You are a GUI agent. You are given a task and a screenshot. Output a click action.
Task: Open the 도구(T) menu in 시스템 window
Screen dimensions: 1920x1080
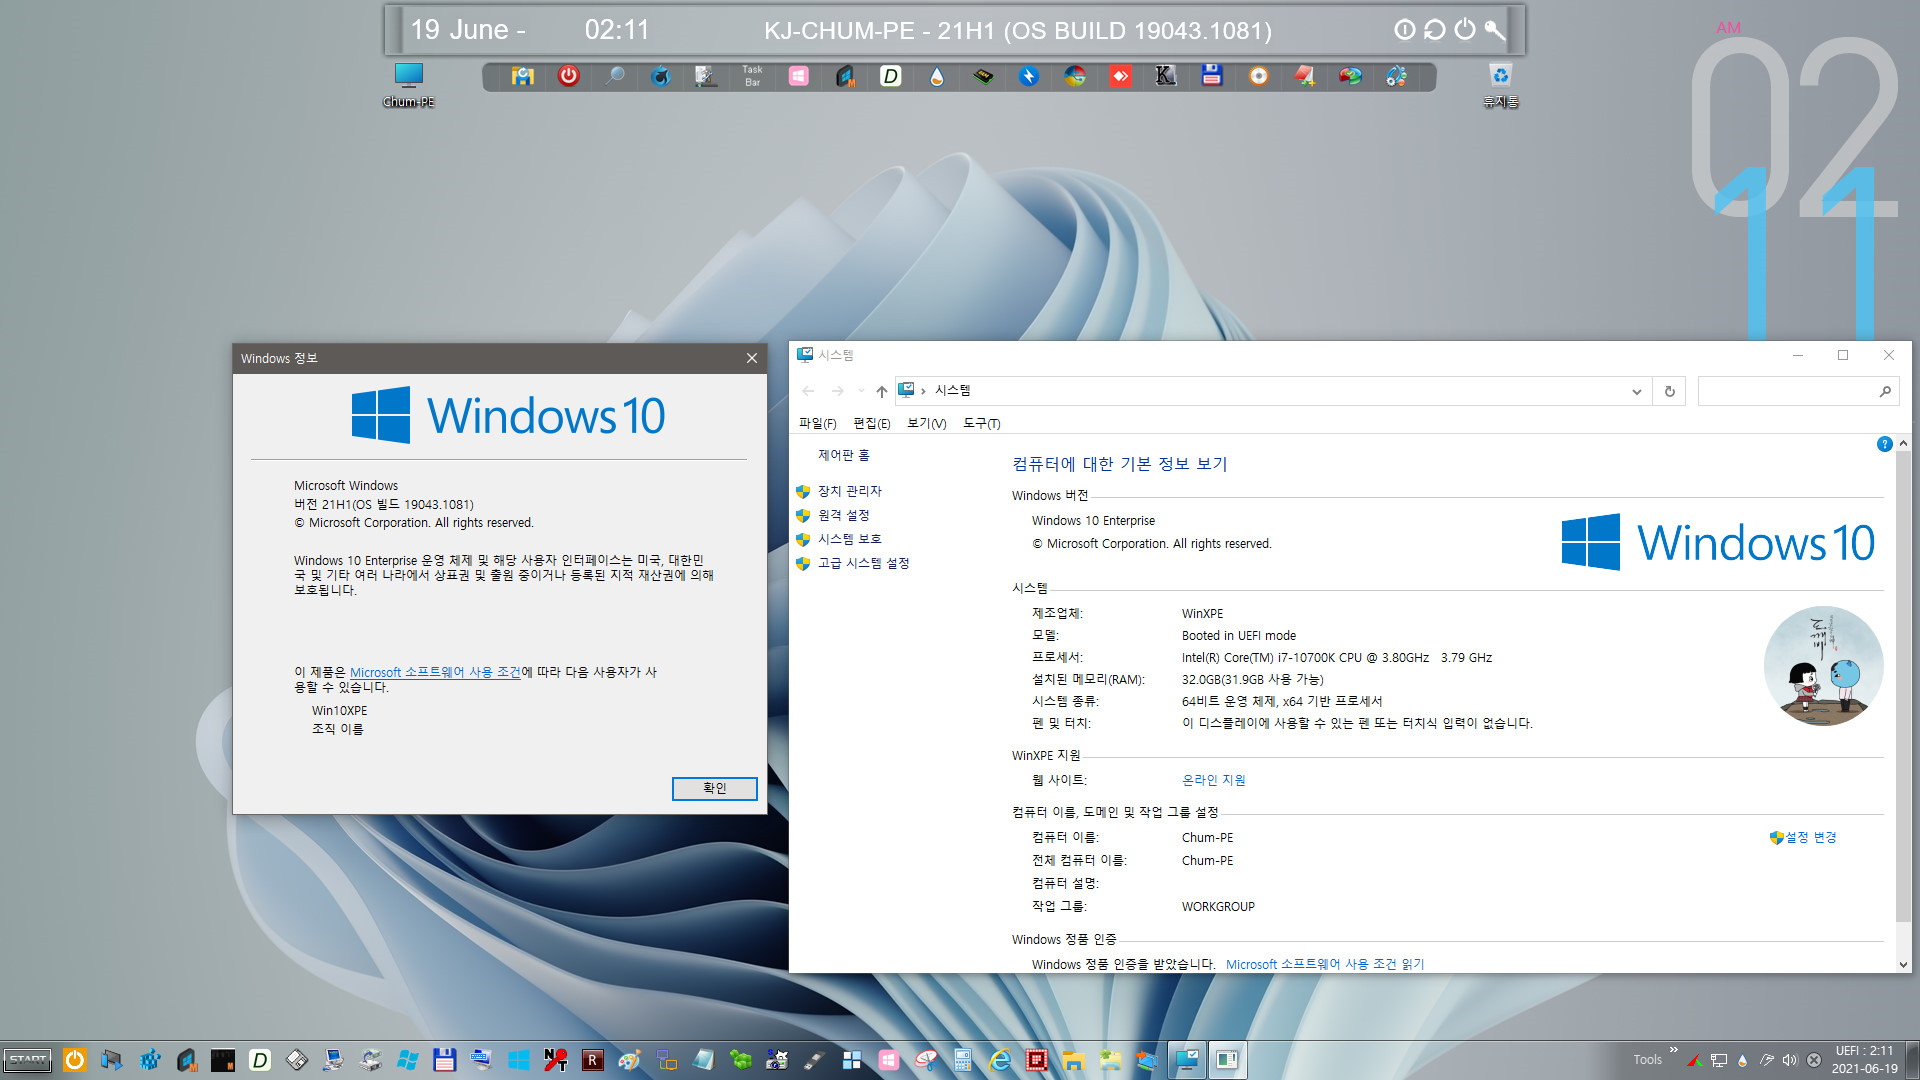point(981,424)
